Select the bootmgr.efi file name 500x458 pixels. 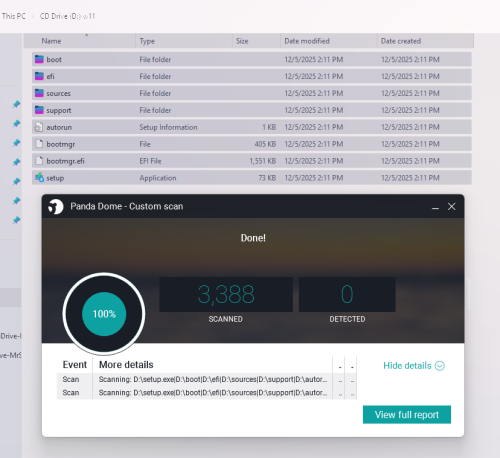pos(65,161)
